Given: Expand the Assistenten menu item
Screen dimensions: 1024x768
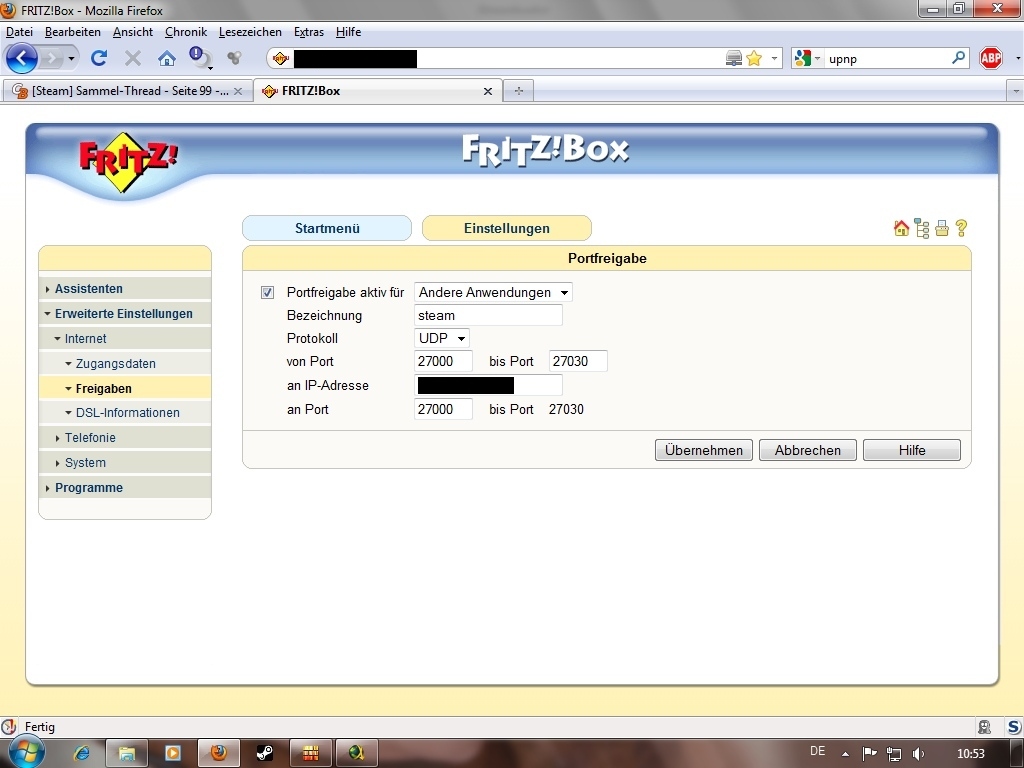Looking at the screenshot, I should tap(88, 289).
